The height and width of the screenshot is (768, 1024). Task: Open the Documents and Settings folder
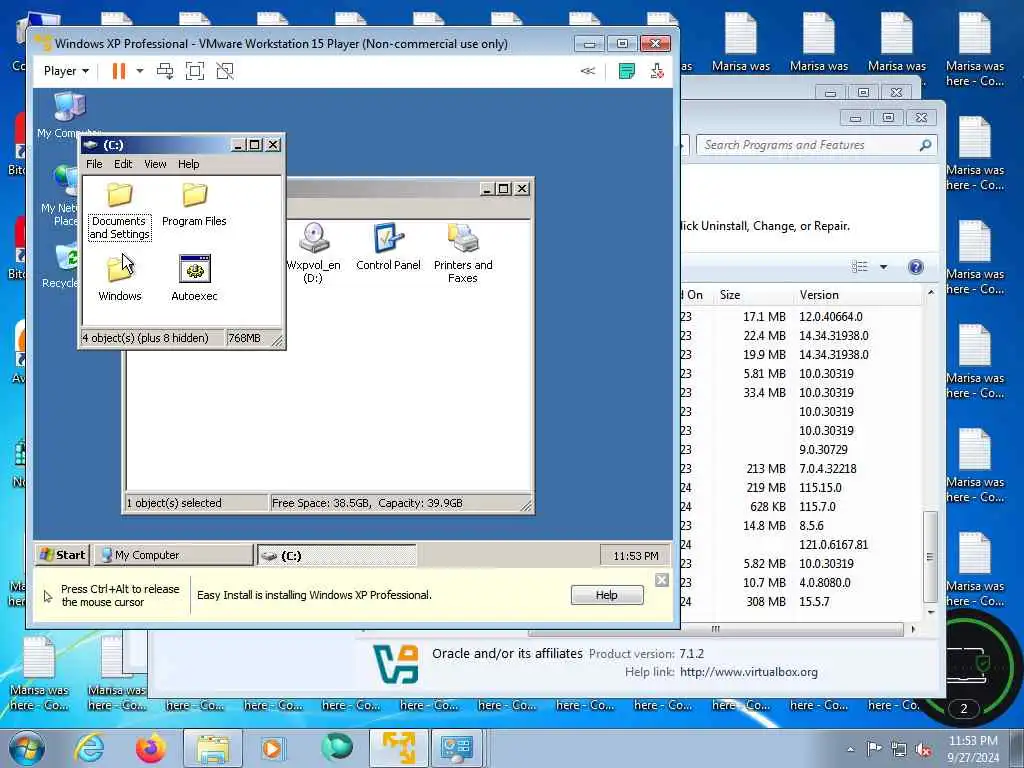[x=120, y=210]
